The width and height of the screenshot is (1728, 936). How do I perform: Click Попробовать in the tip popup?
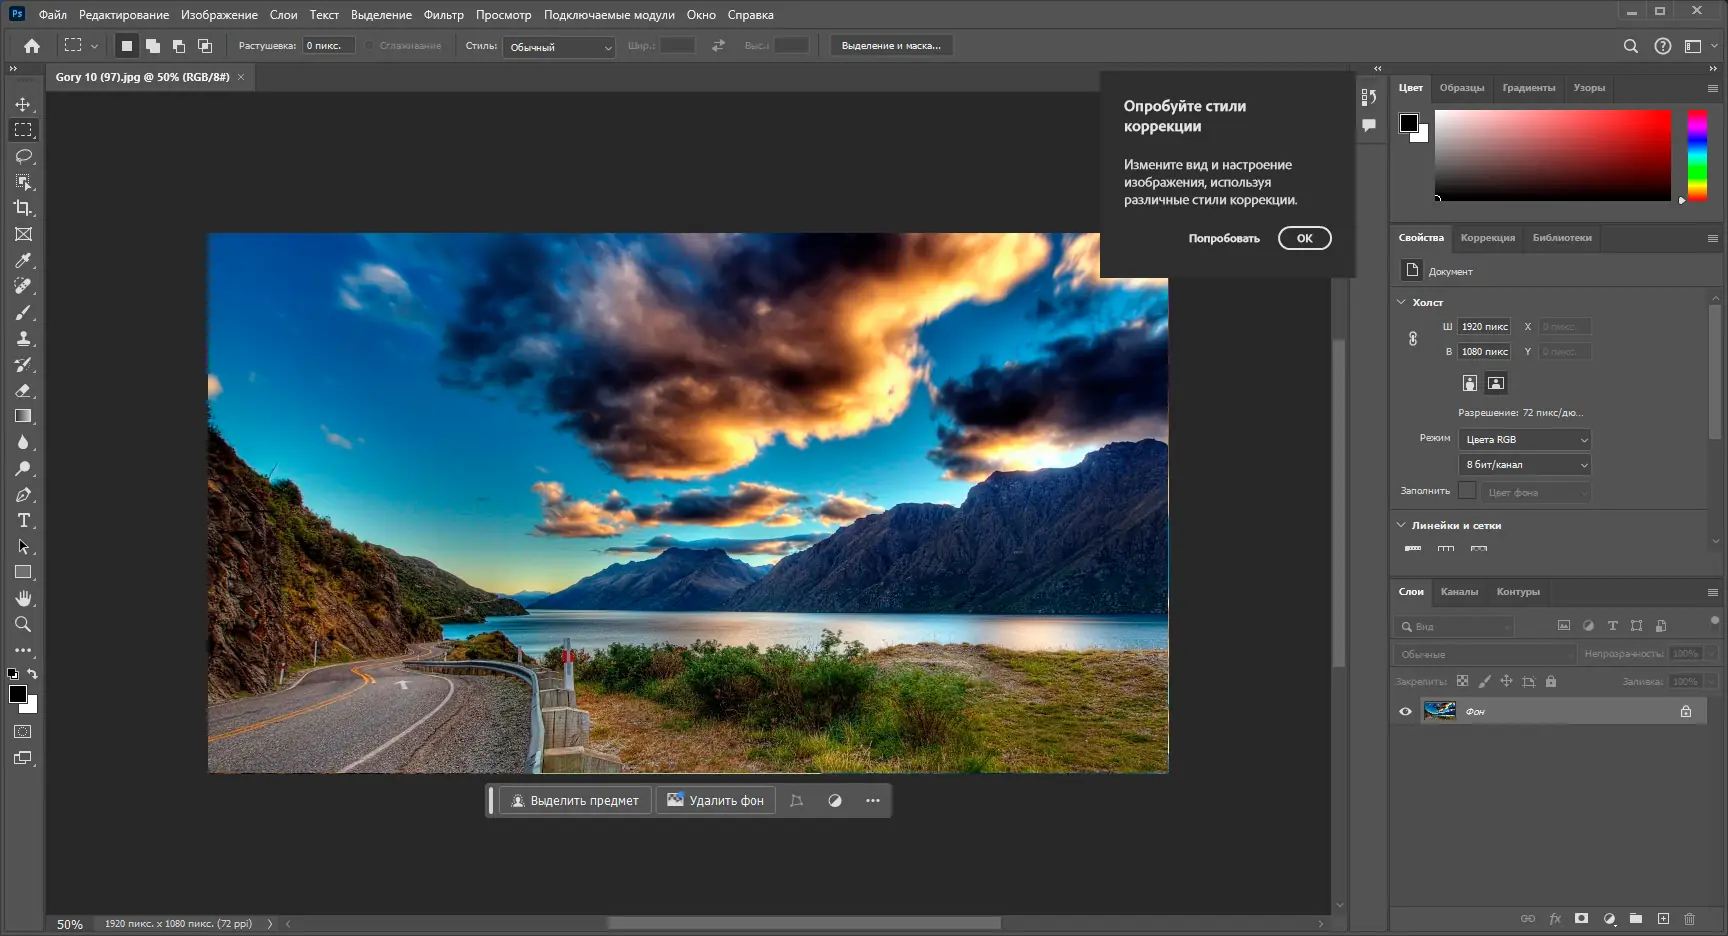click(x=1224, y=238)
